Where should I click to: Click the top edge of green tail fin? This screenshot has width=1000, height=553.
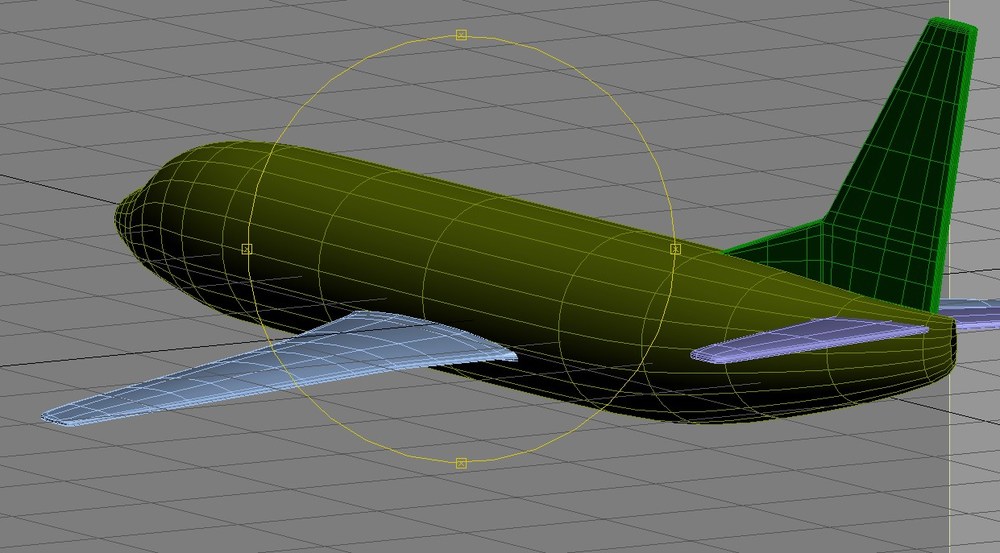954,24
